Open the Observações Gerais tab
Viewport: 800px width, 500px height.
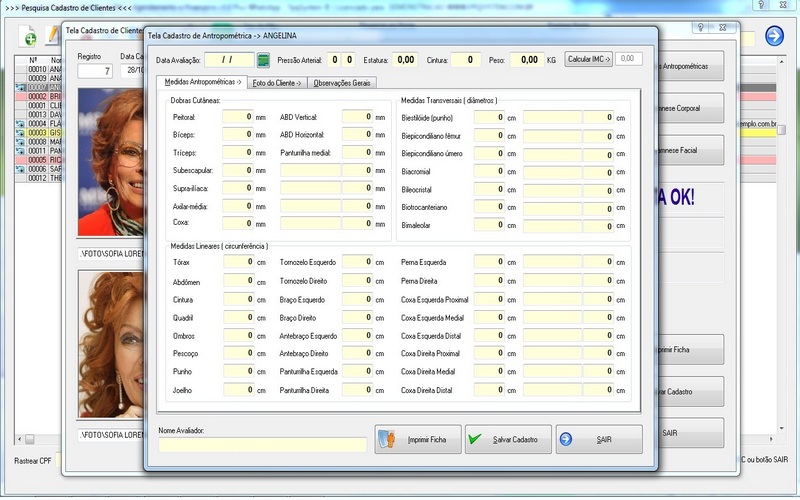pos(342,83)
